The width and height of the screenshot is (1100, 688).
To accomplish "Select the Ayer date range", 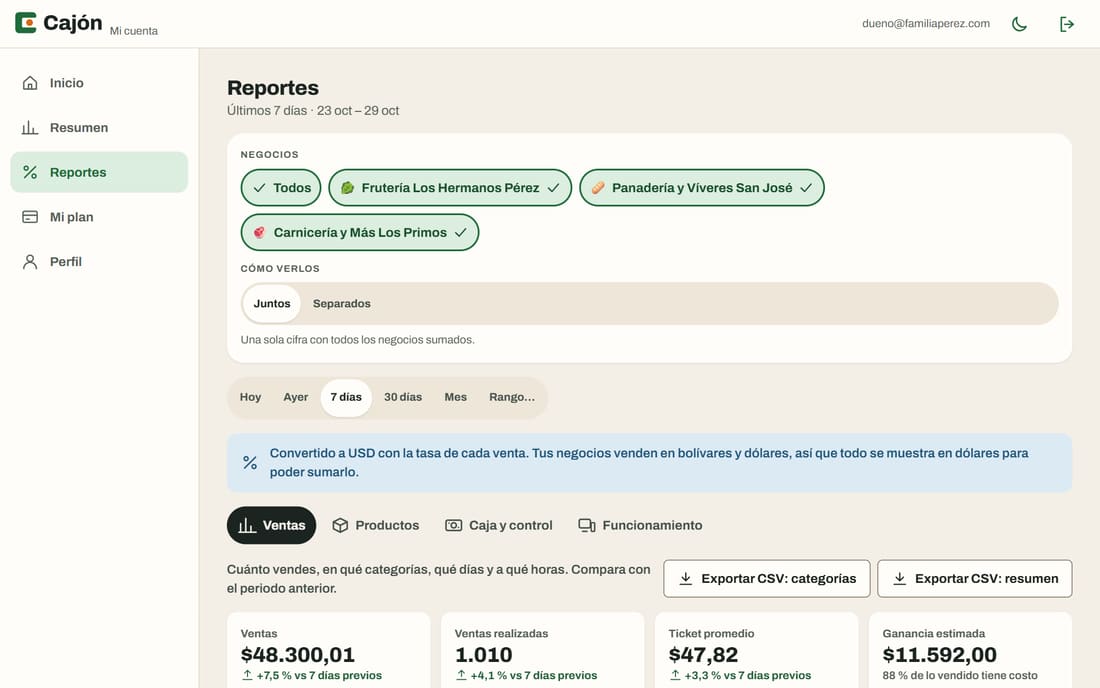I will pos(295,397).
